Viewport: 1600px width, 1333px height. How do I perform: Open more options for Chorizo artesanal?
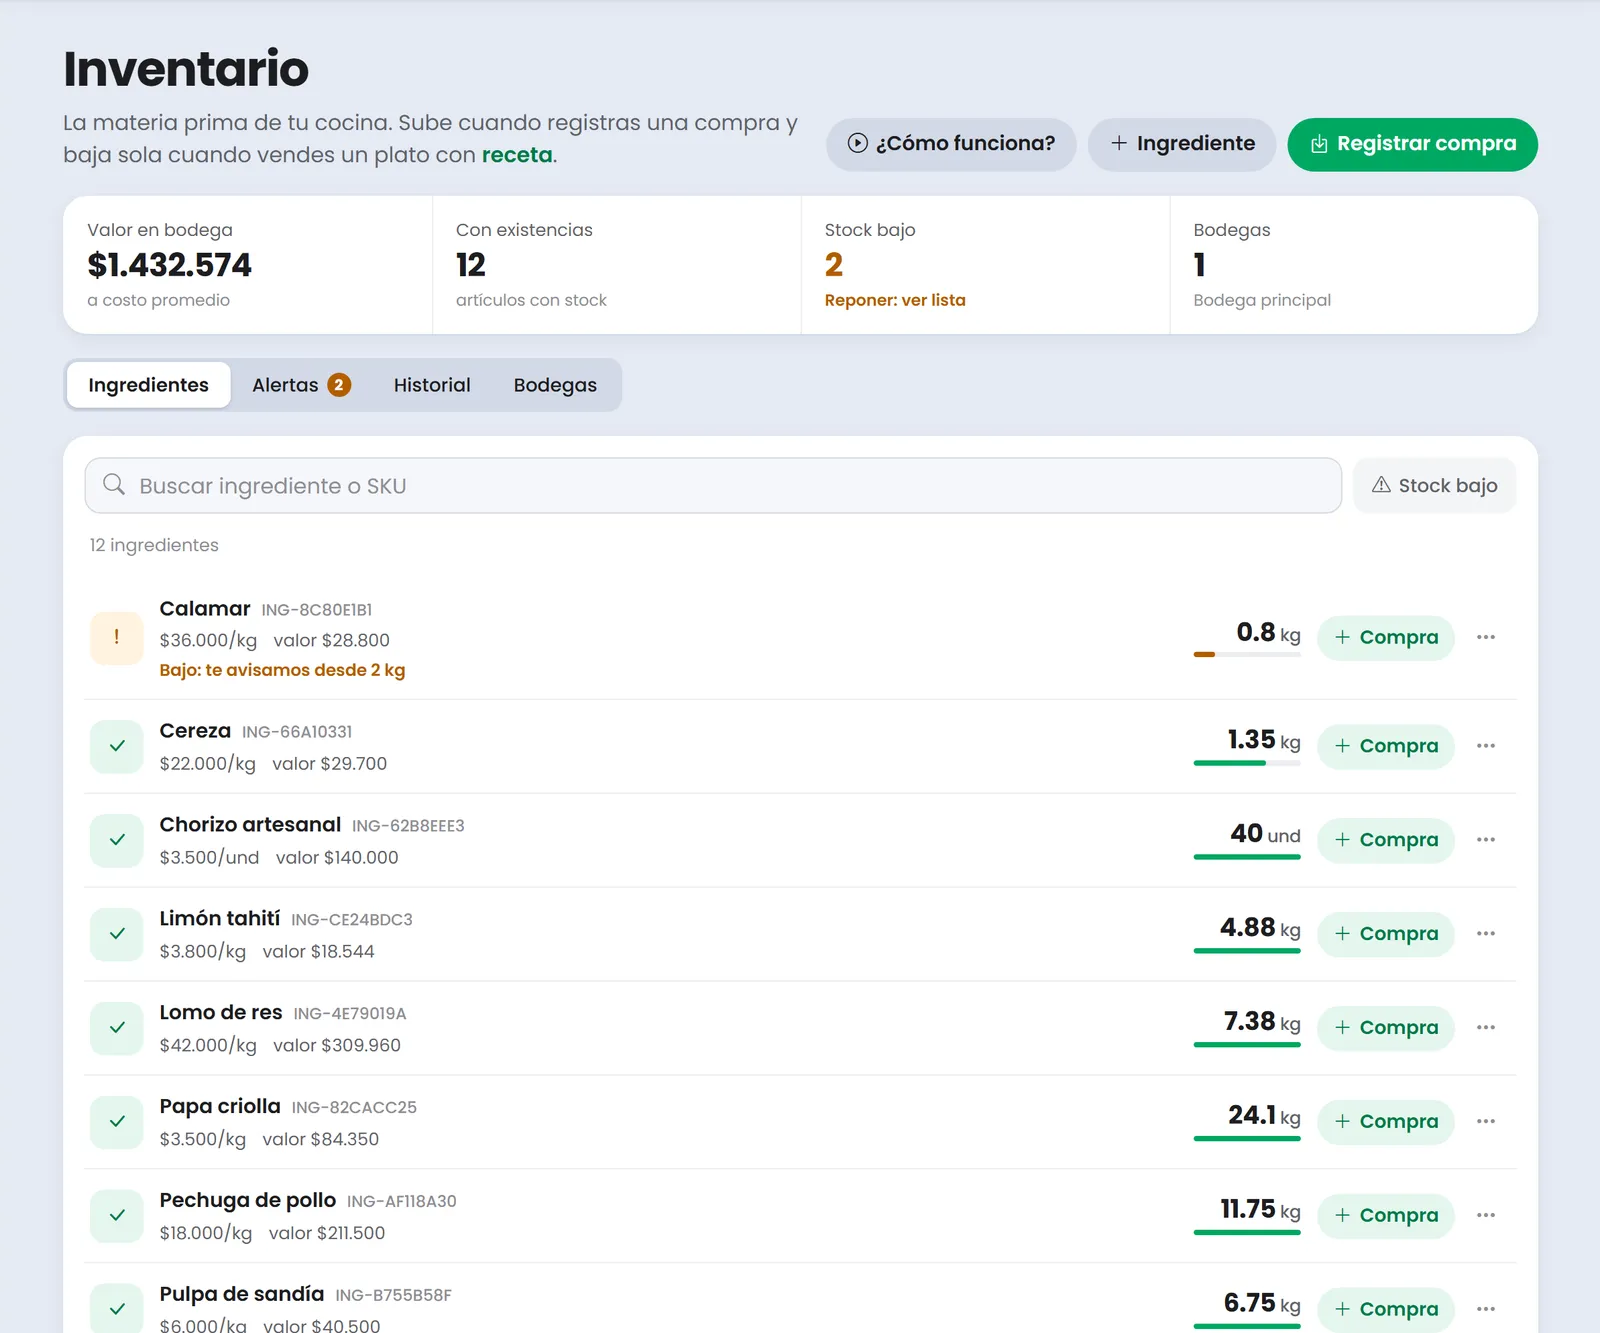tap(1486, 840)
